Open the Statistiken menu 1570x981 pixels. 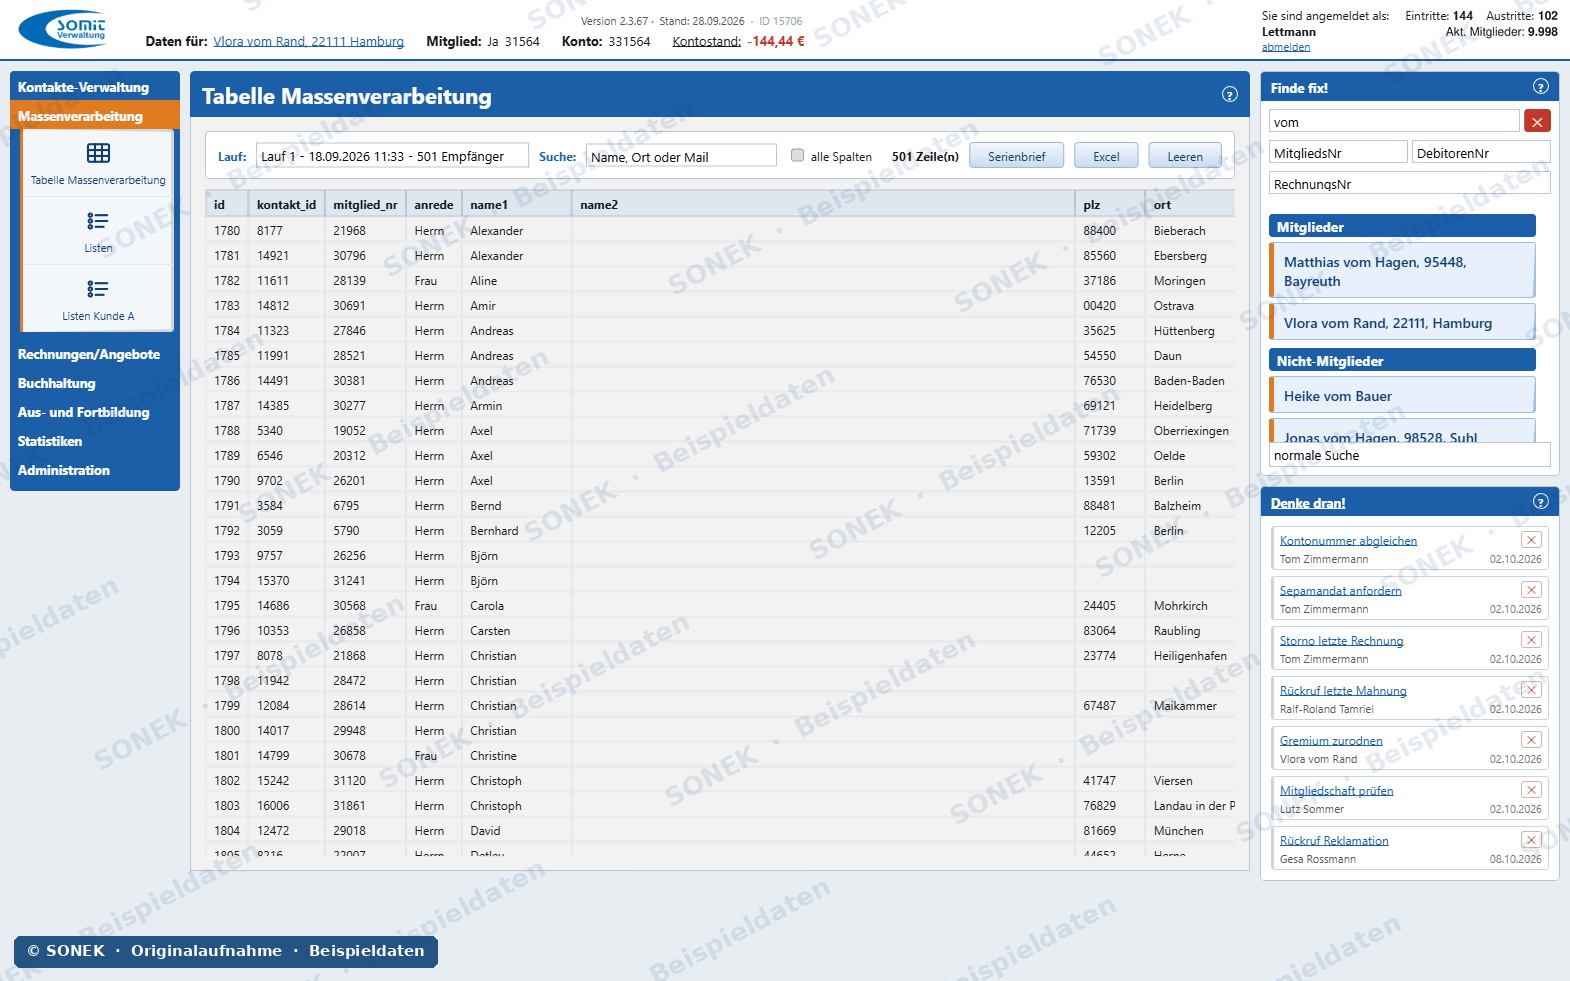(x=95, y=441)
